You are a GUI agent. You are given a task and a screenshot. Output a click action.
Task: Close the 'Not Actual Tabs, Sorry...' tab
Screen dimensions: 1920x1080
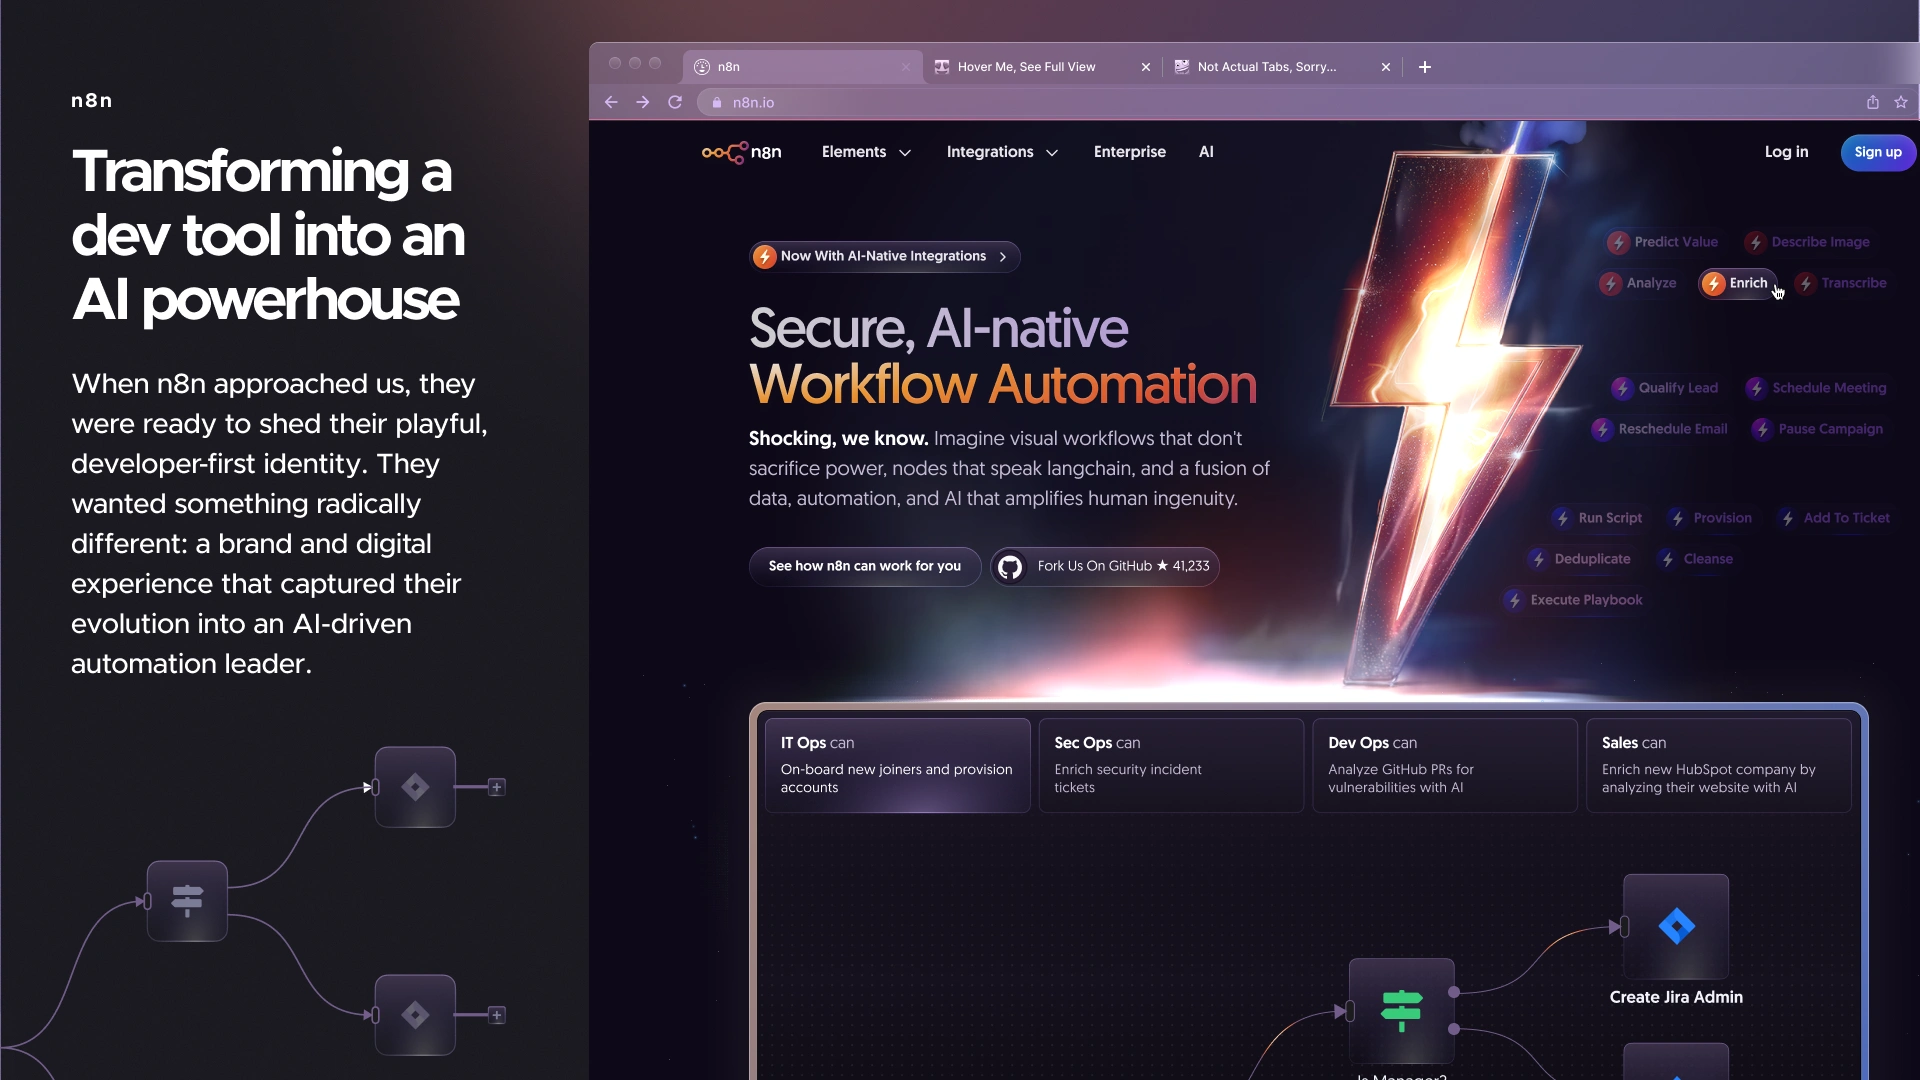point(1386,67)
